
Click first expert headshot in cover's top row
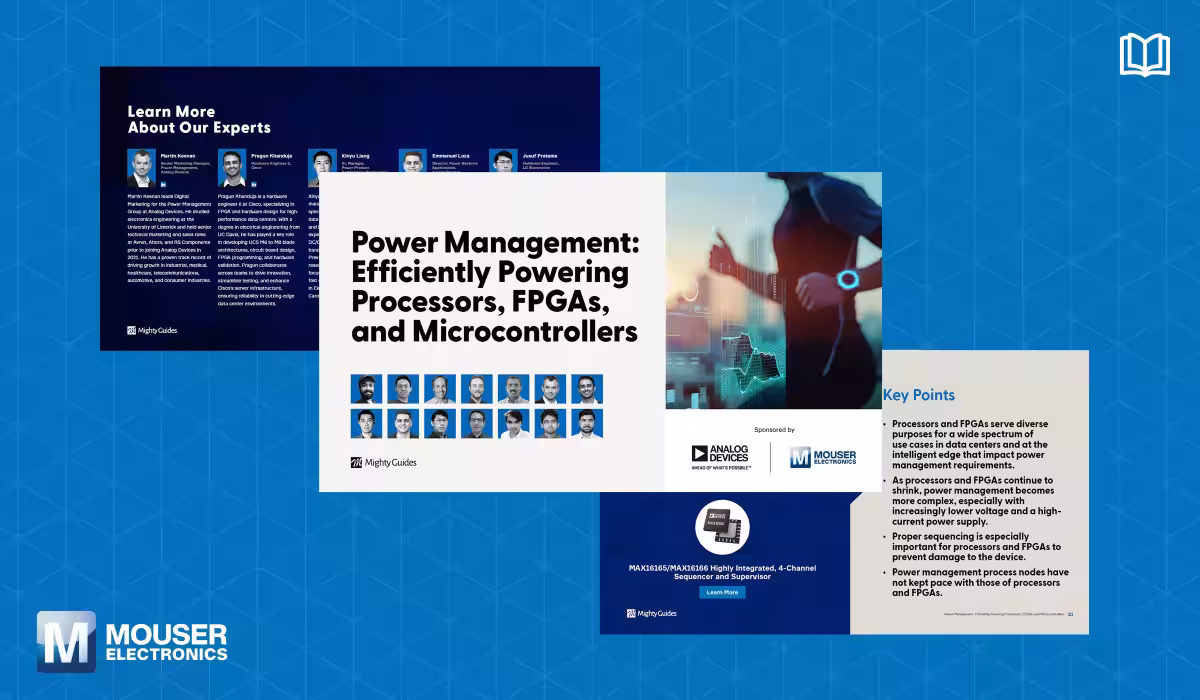(365, 389)
